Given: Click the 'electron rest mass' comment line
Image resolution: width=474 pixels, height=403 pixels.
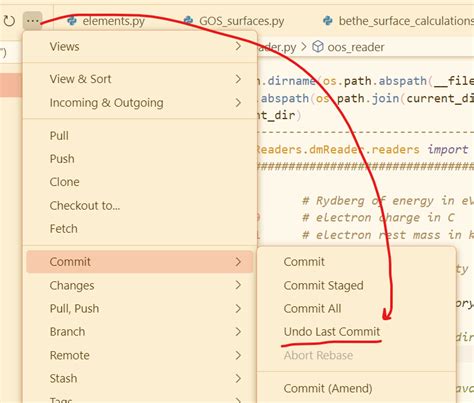Looking at the screenshot, I should [388, 235].
